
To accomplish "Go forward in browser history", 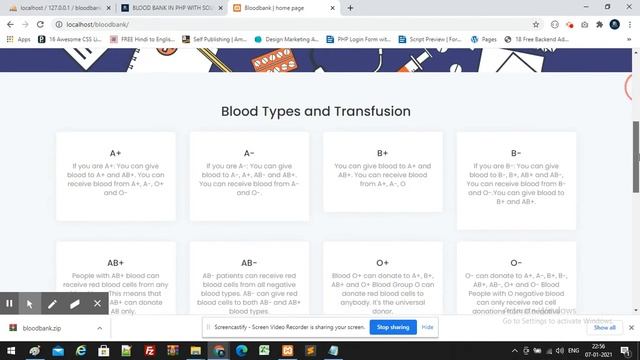I will point(25,24).
